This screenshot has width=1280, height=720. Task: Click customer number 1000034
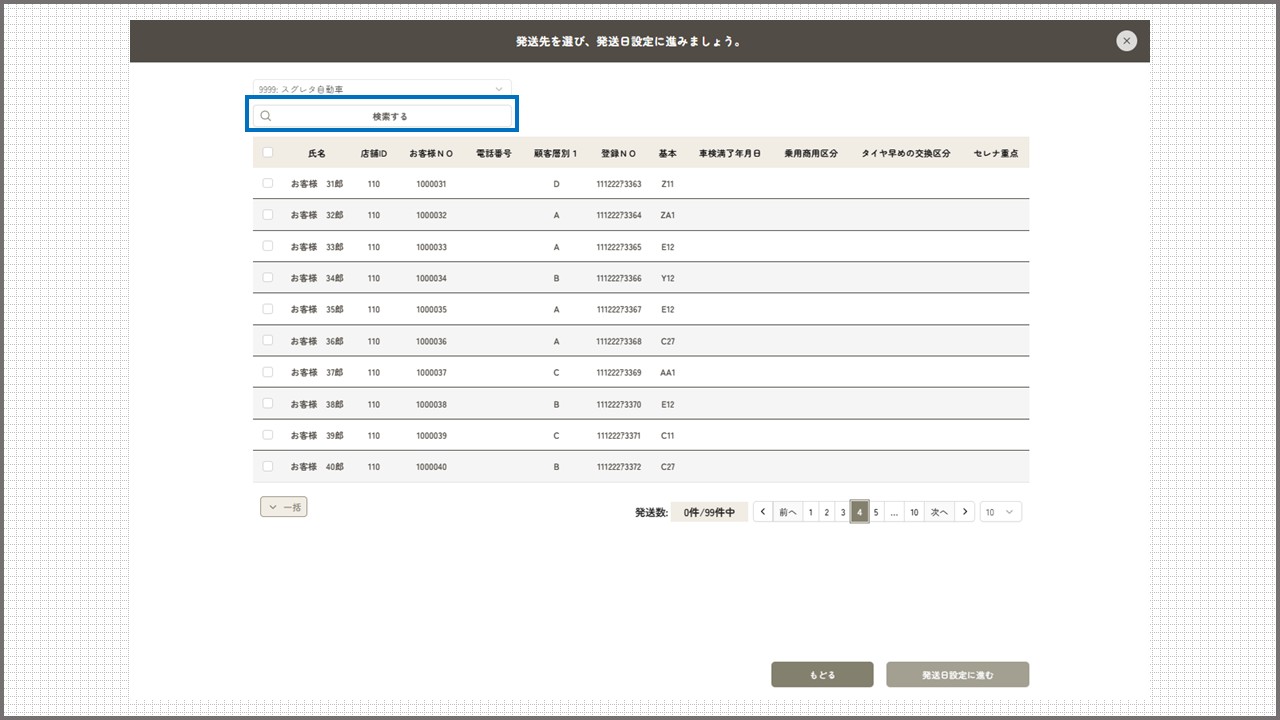pos(431,278)
